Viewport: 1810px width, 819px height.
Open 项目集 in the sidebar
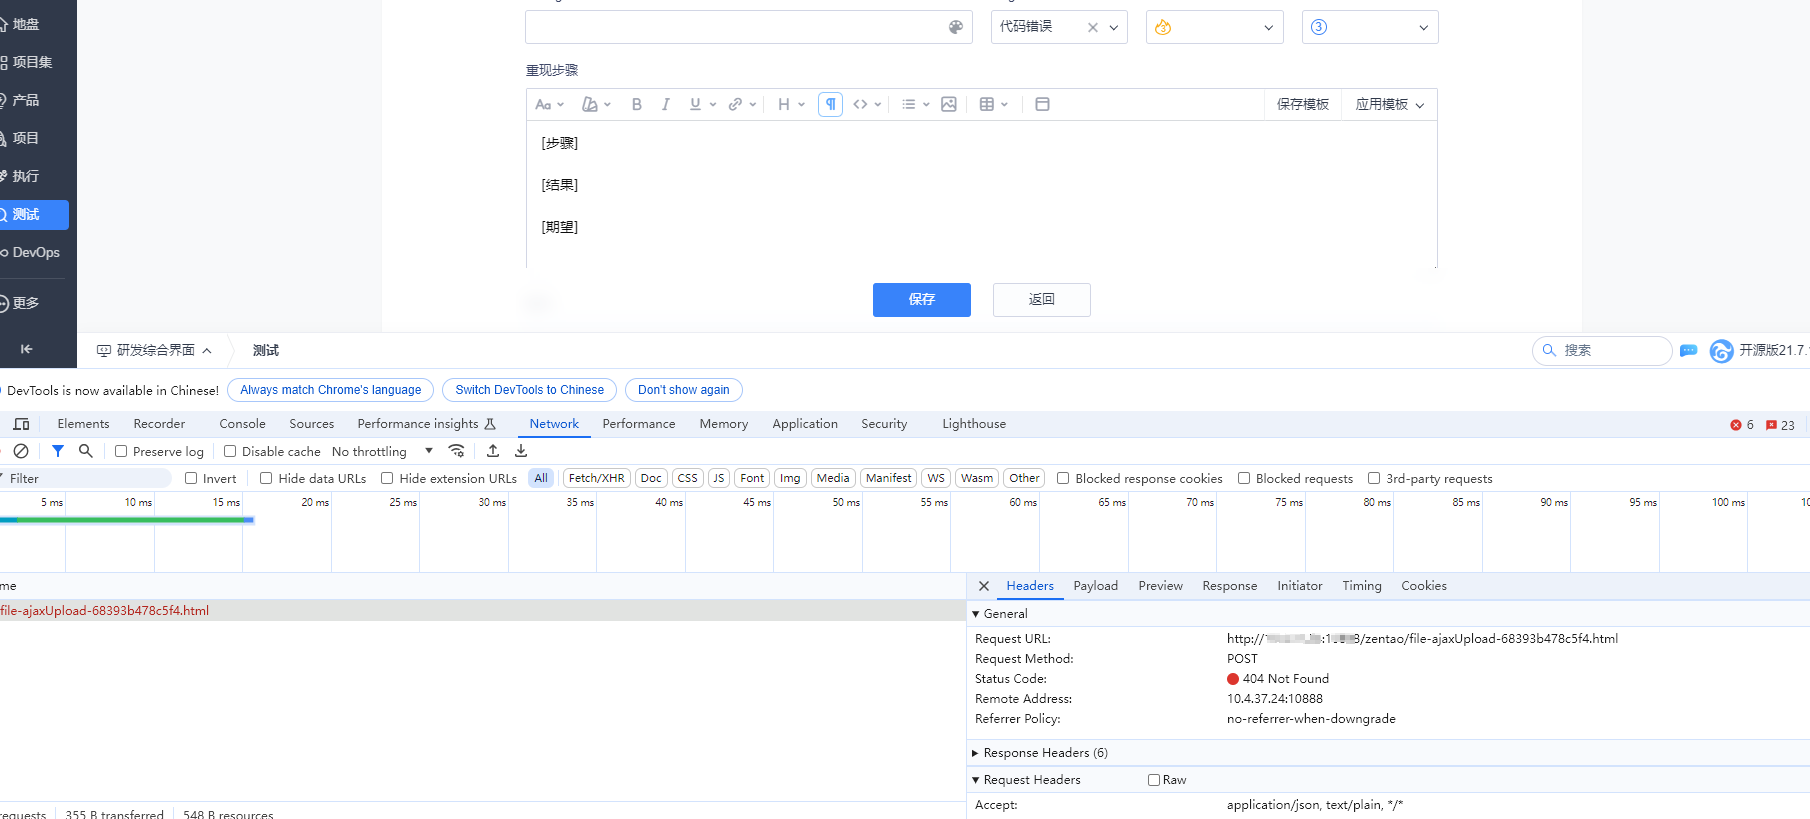click(34, 62)
